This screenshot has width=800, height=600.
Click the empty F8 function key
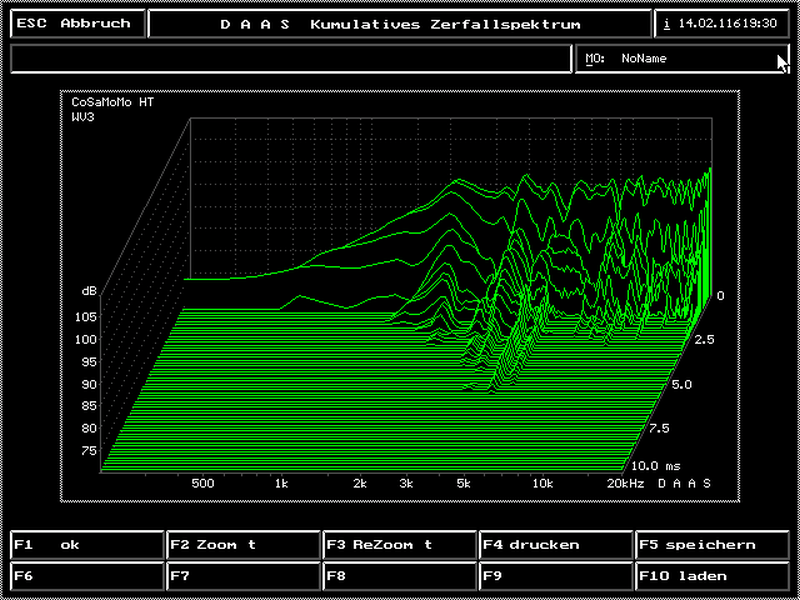pos(400,576)
